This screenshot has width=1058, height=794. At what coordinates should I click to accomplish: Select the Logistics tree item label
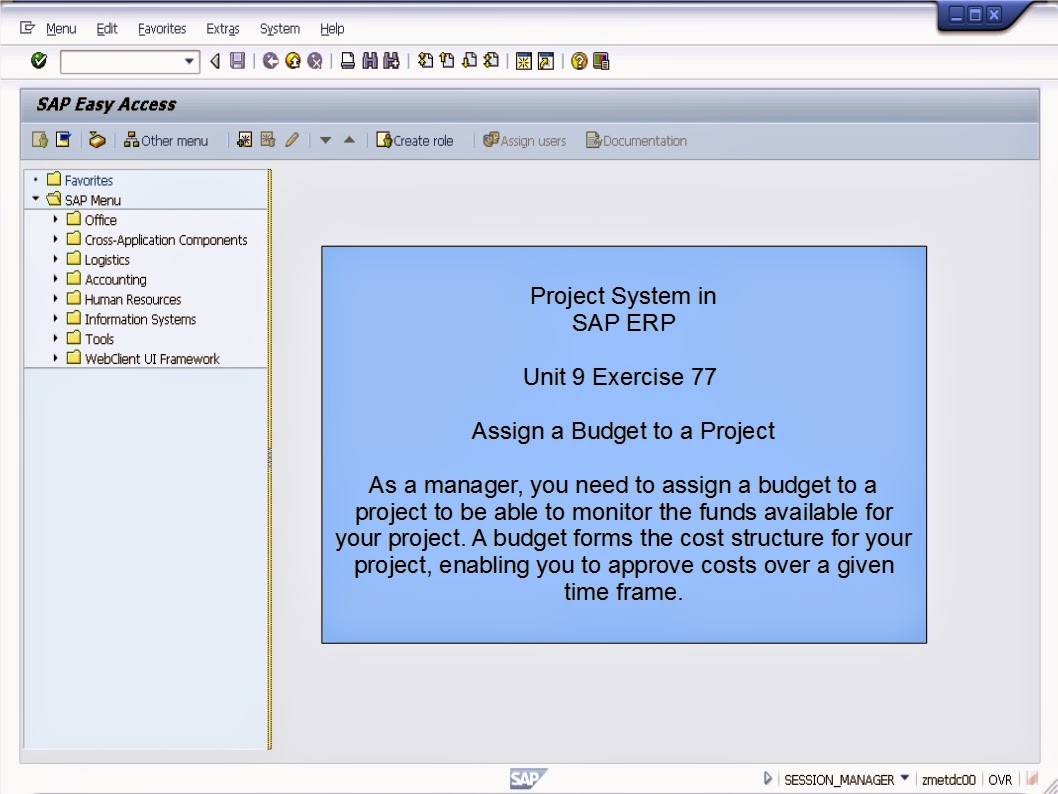tap(107, 260)
